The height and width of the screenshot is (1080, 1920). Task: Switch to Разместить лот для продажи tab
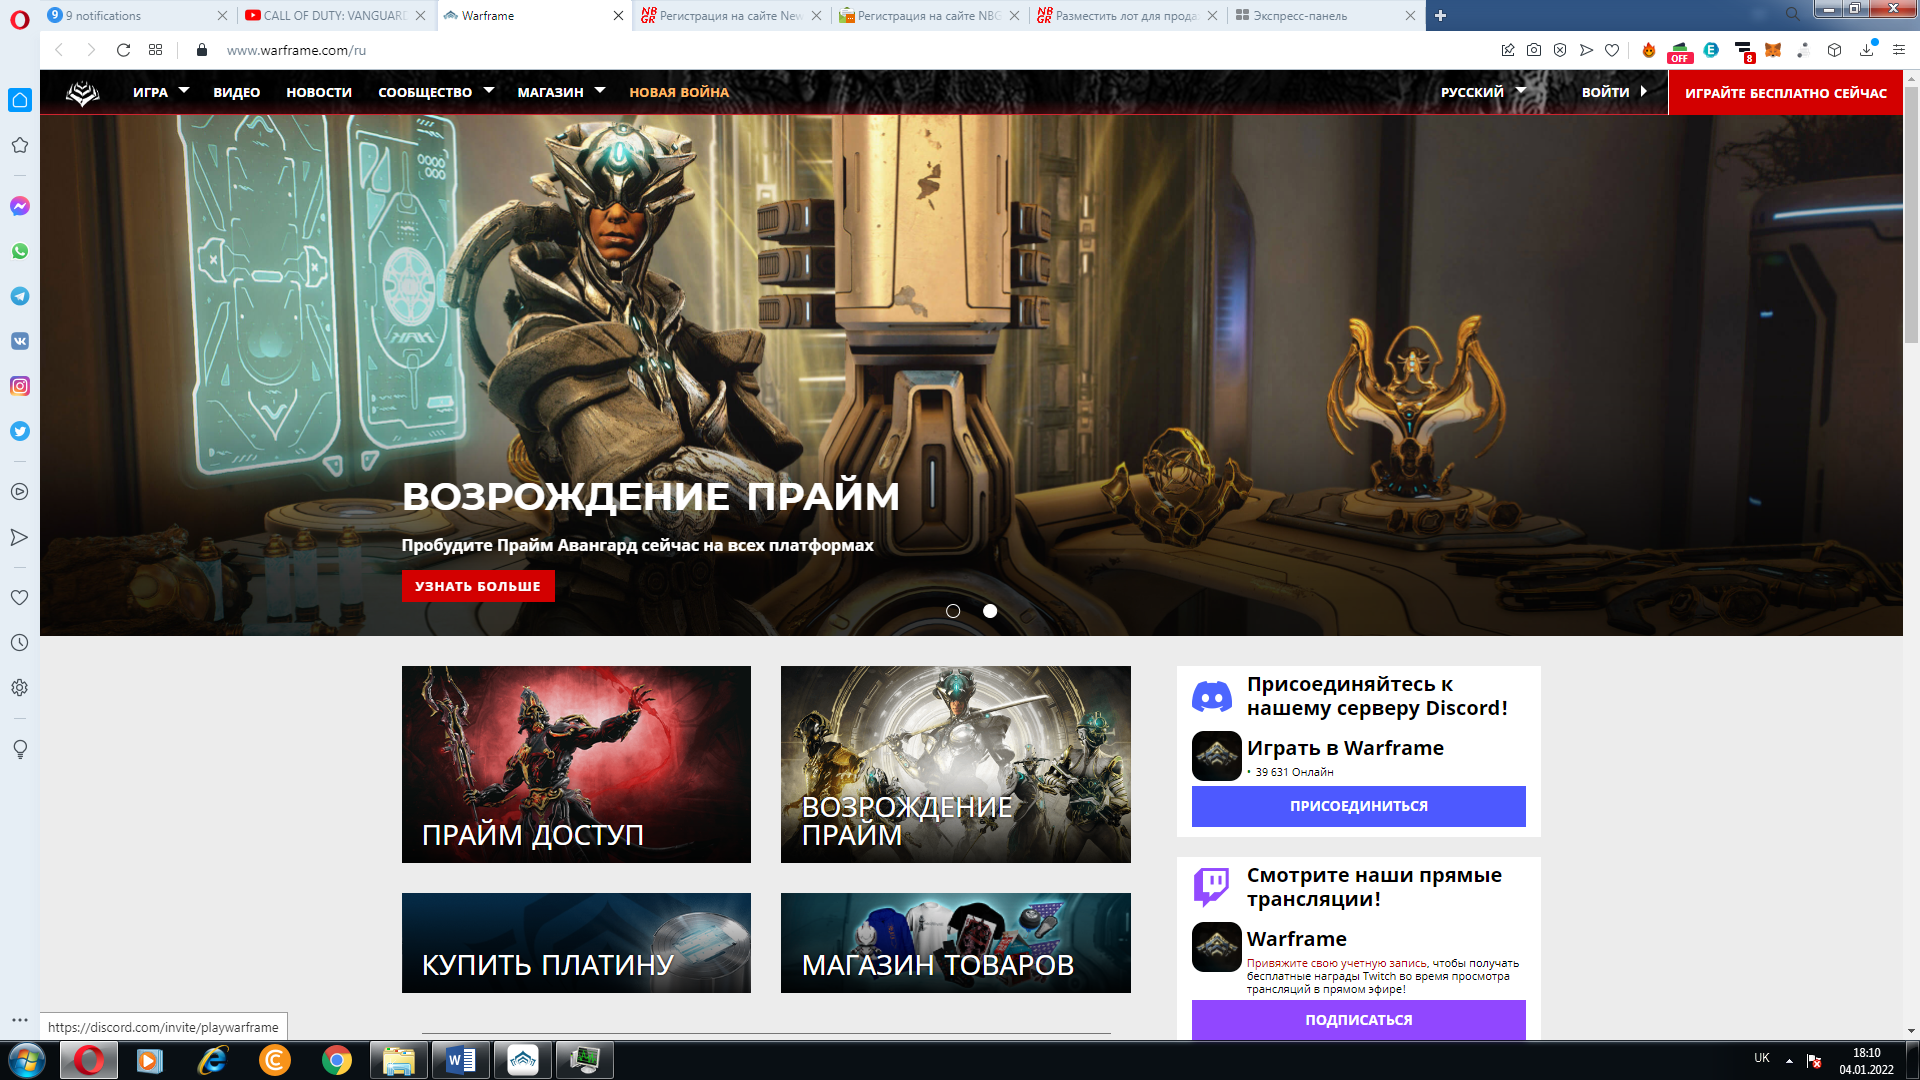(x=1127, y=15)
